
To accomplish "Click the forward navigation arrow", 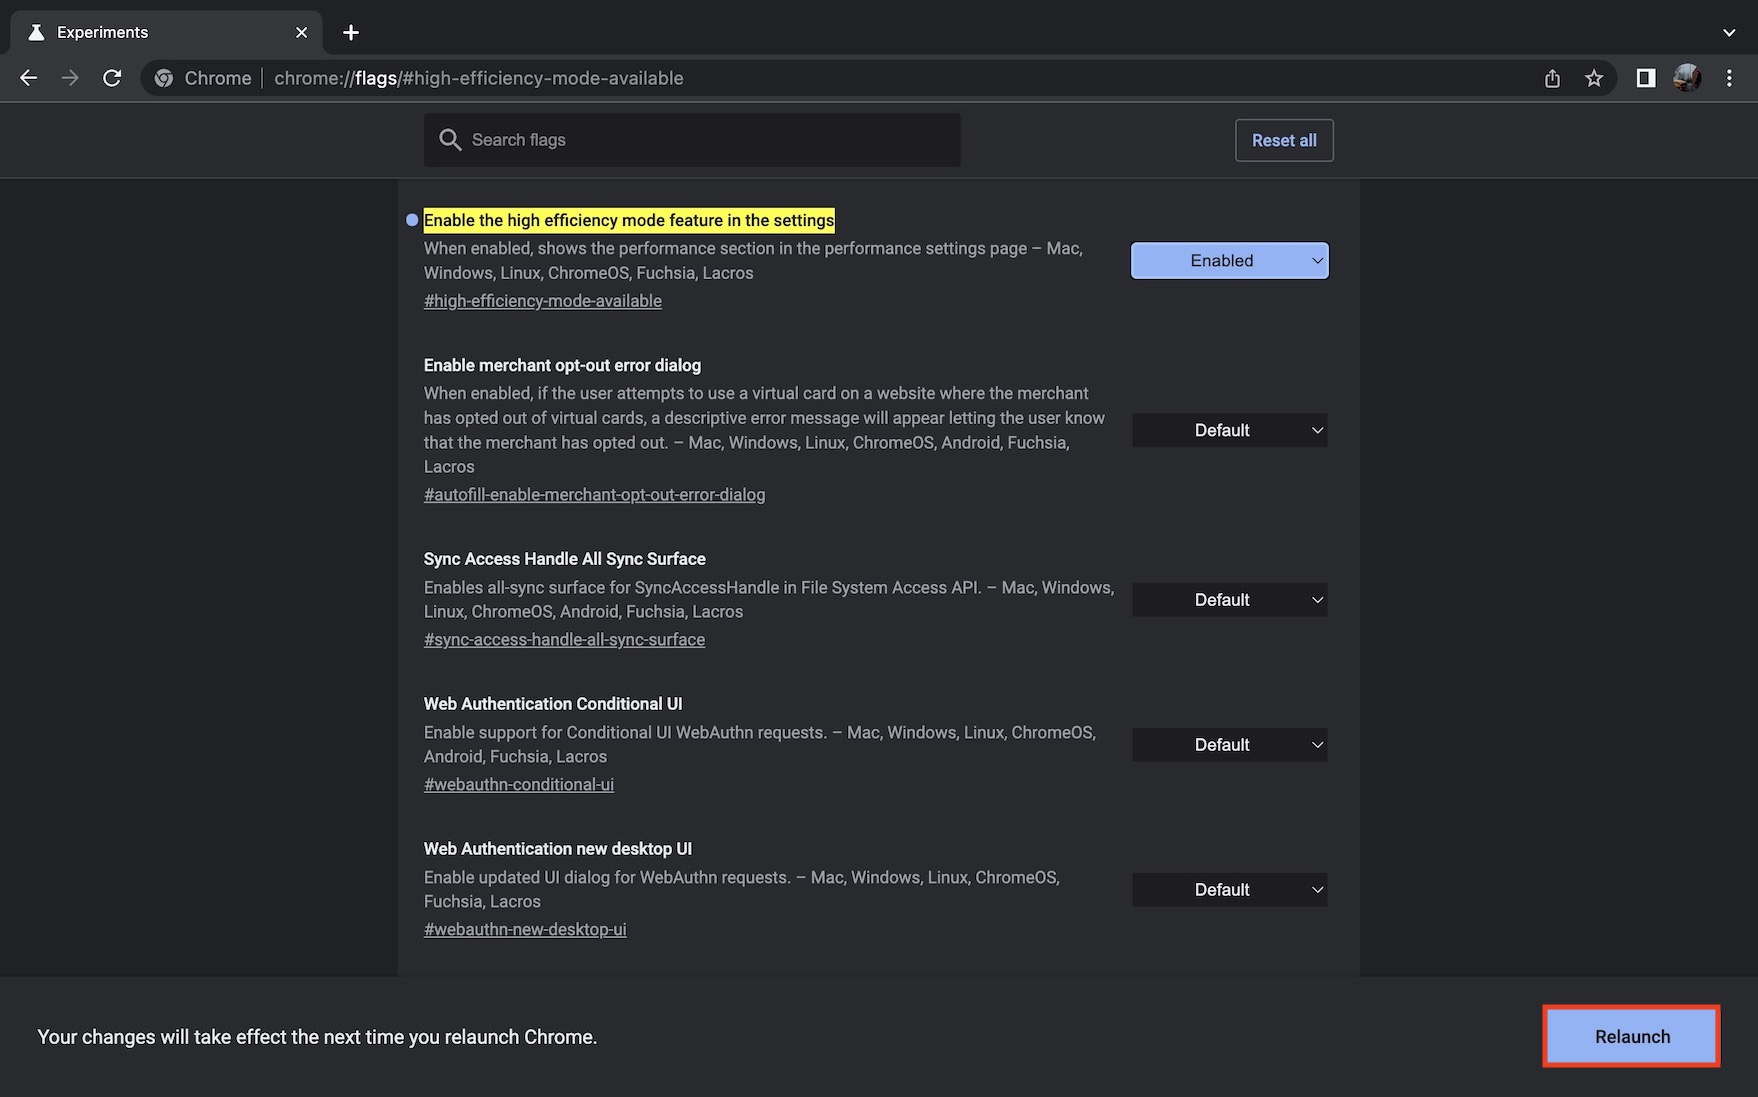I will coord(70,78).
